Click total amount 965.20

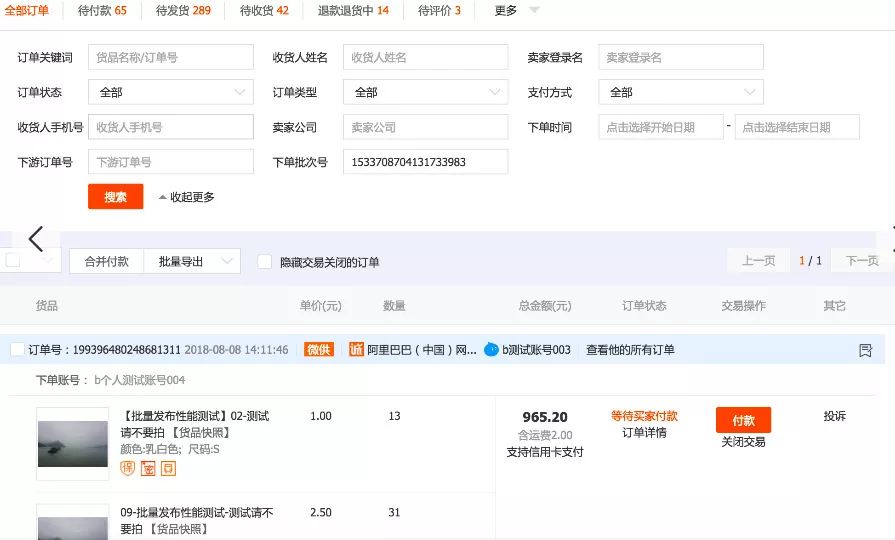pyautogui.click(x=545, y=417)
